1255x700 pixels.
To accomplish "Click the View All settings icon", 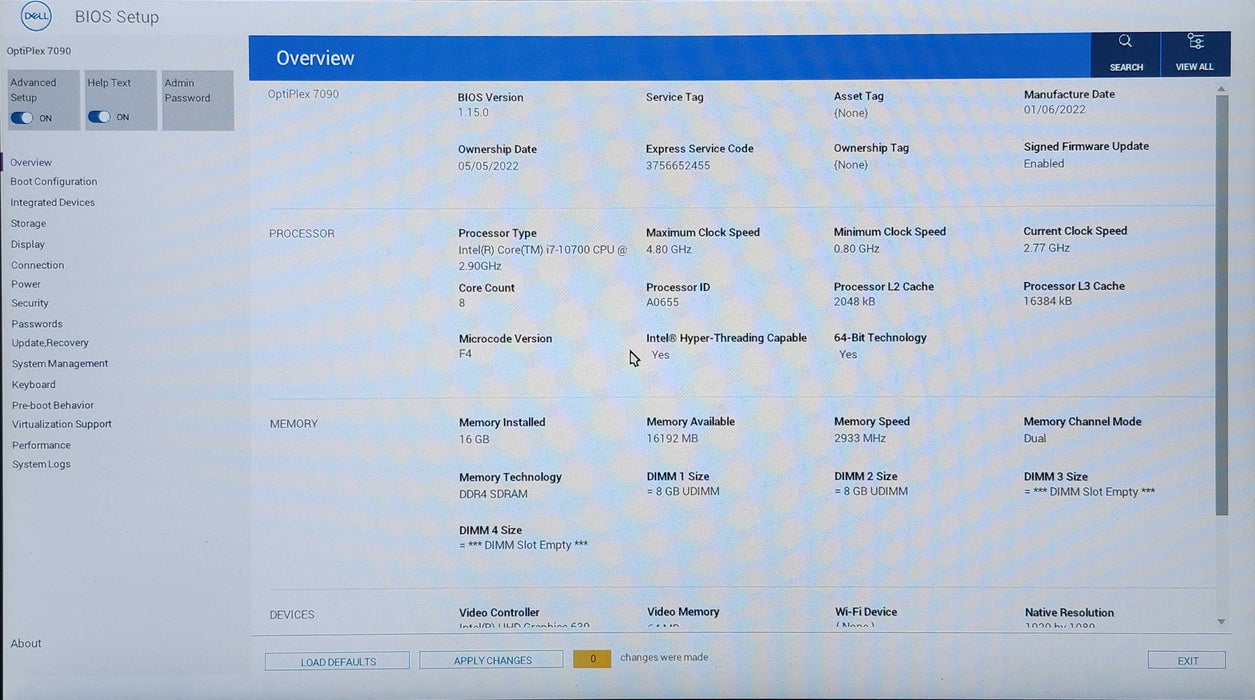I will pyautogui.click(x=1195, y=54).
